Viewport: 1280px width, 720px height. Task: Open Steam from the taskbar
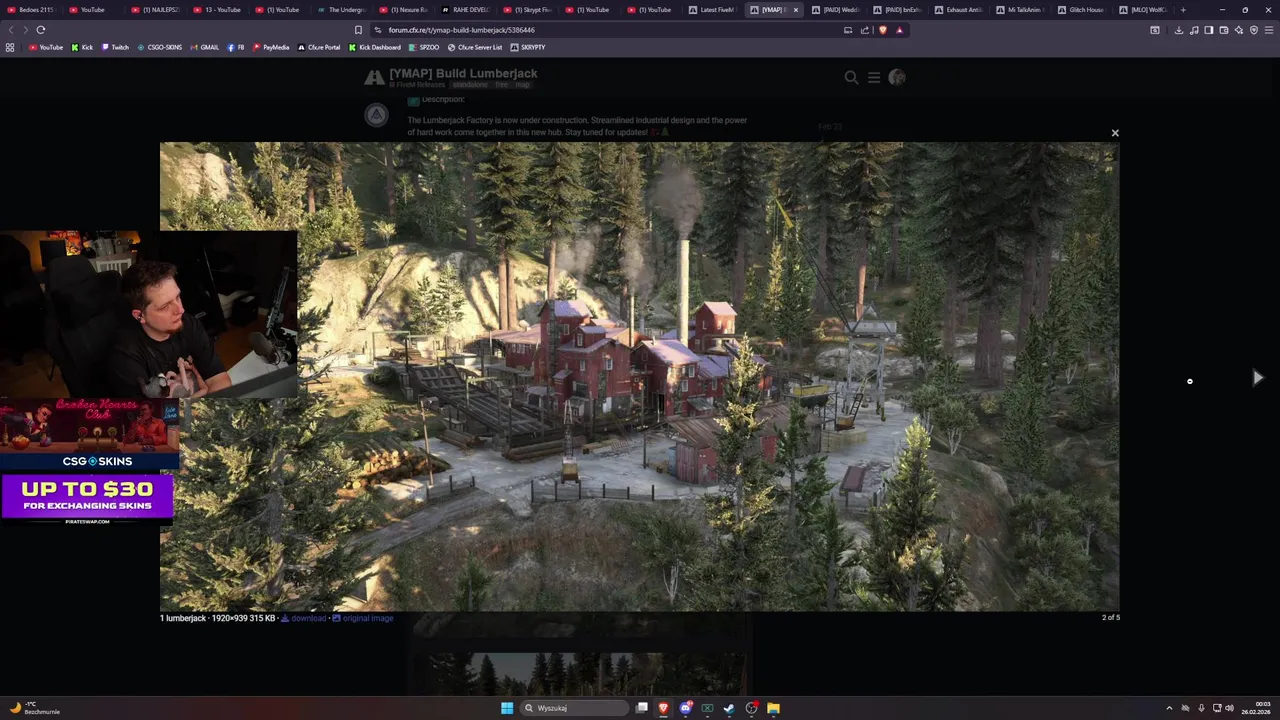729,708
